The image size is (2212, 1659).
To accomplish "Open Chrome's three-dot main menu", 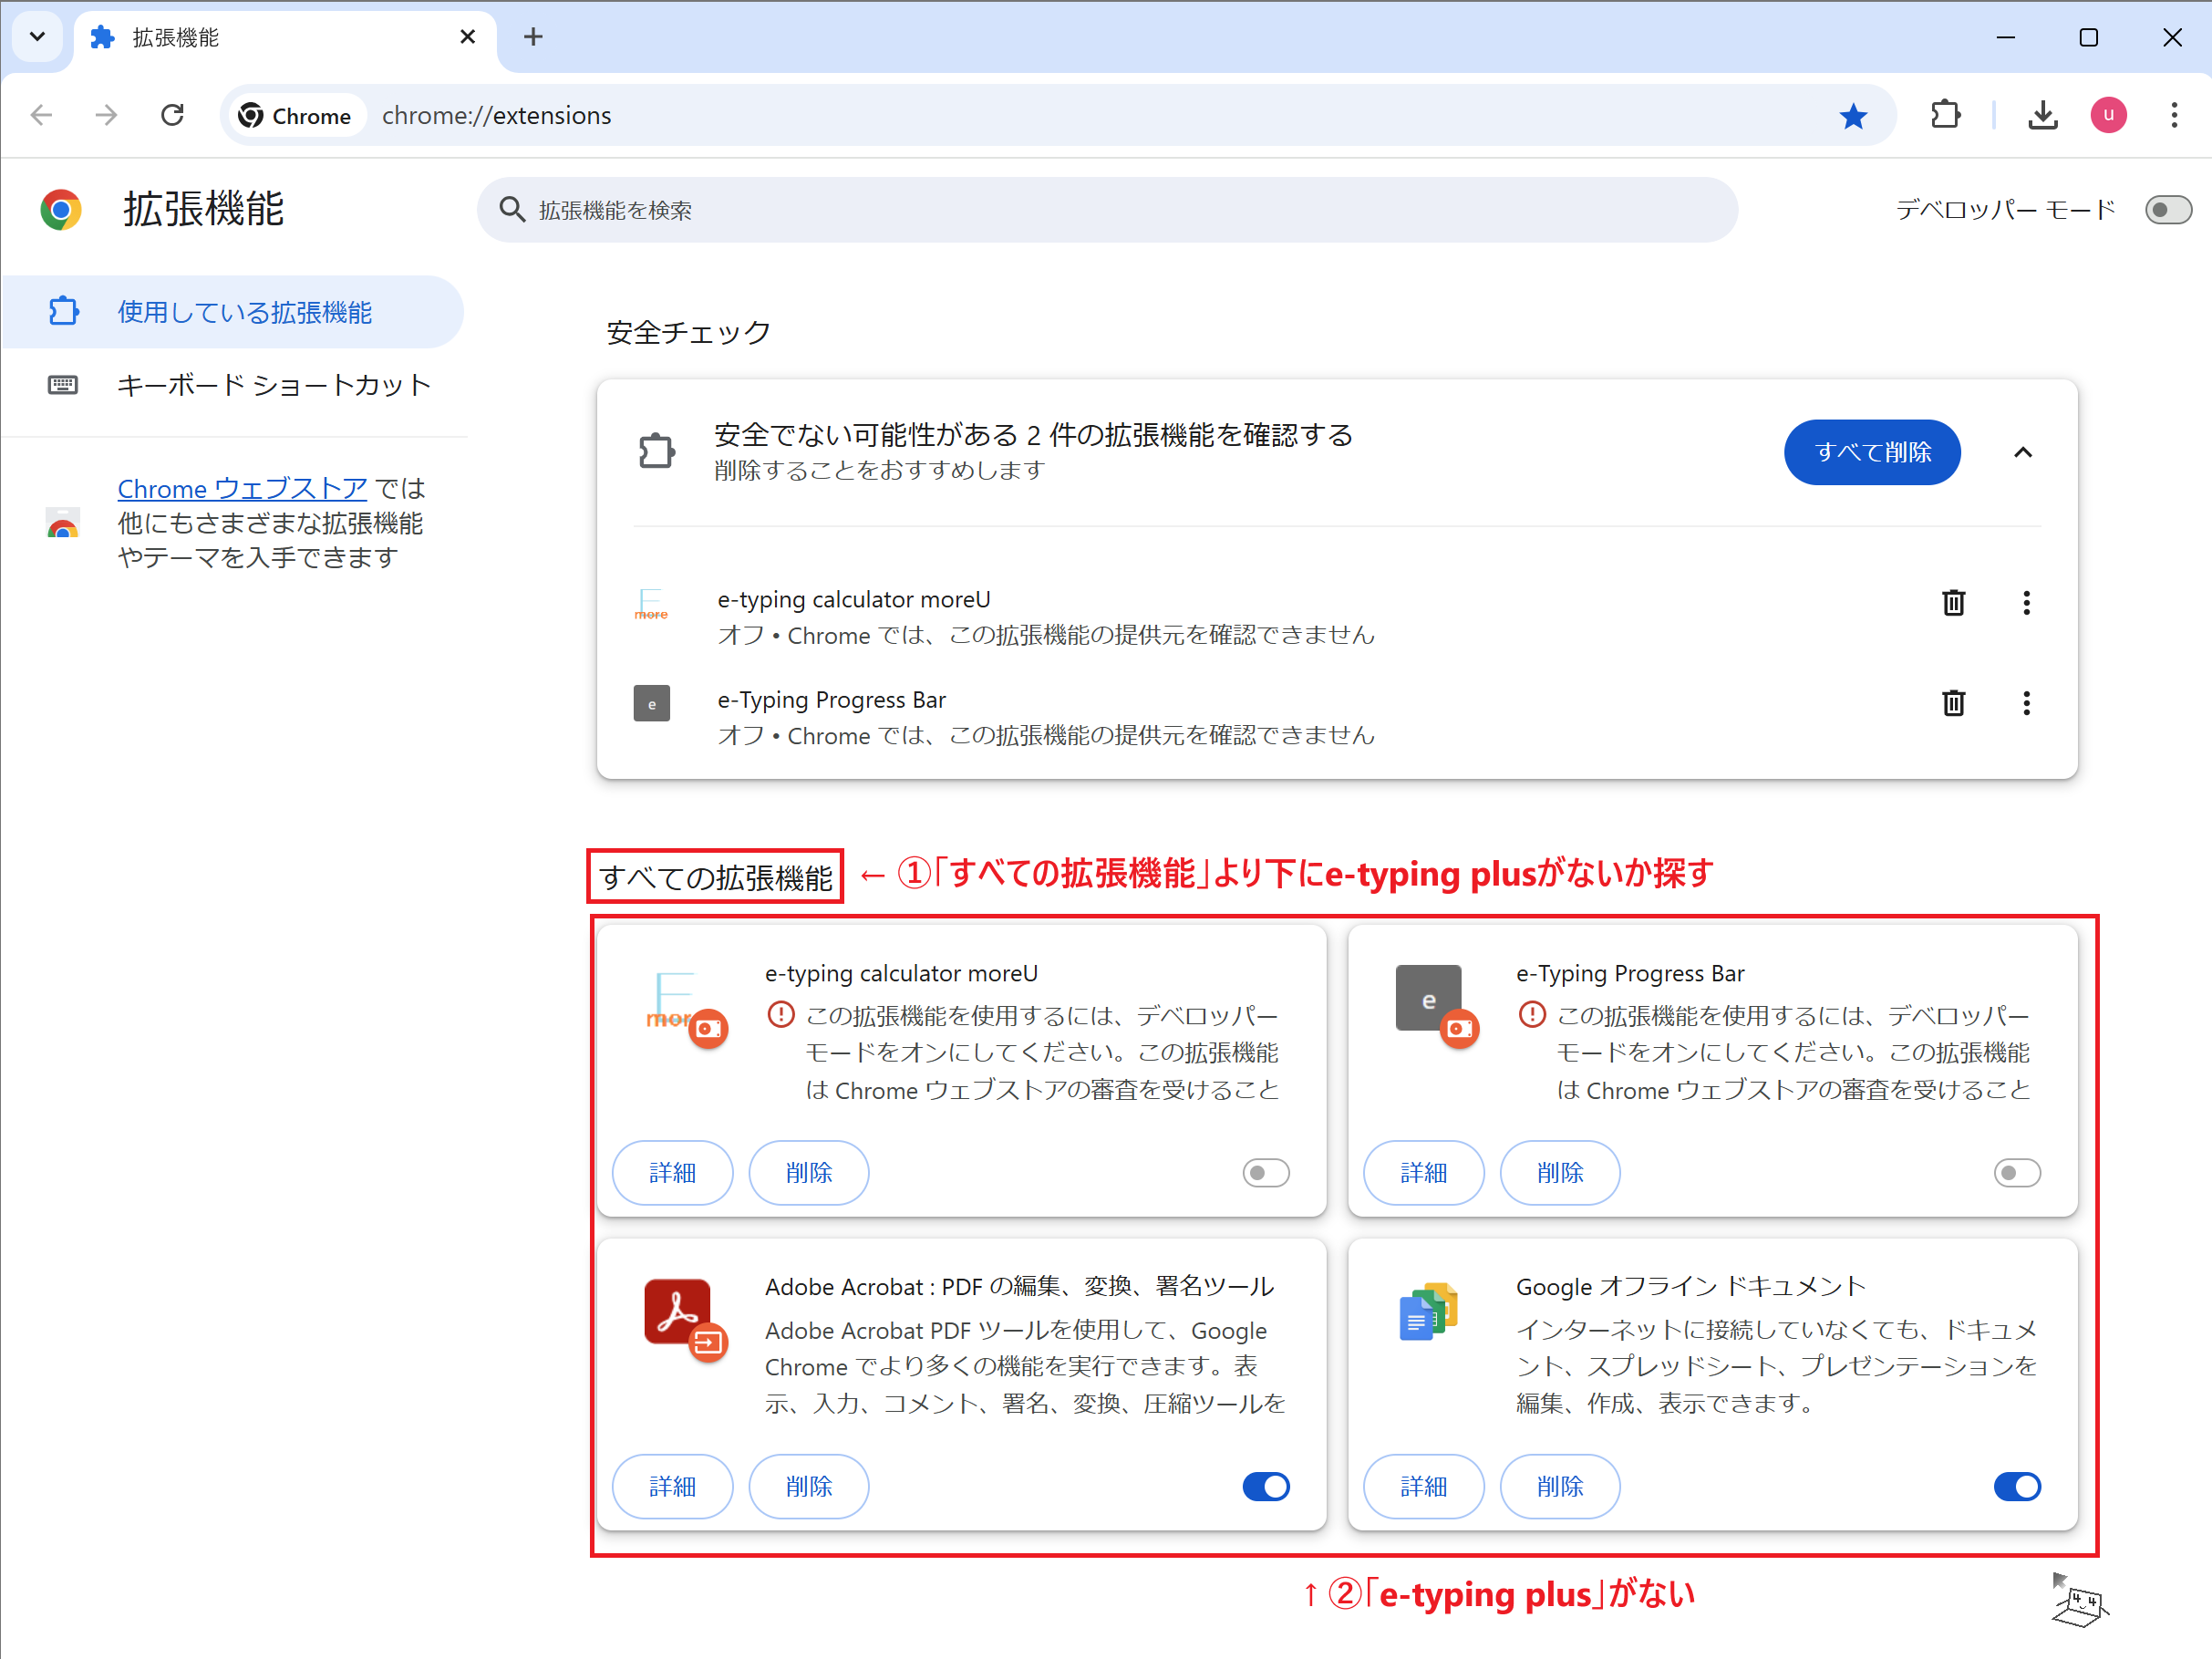I will [2174, 116].
